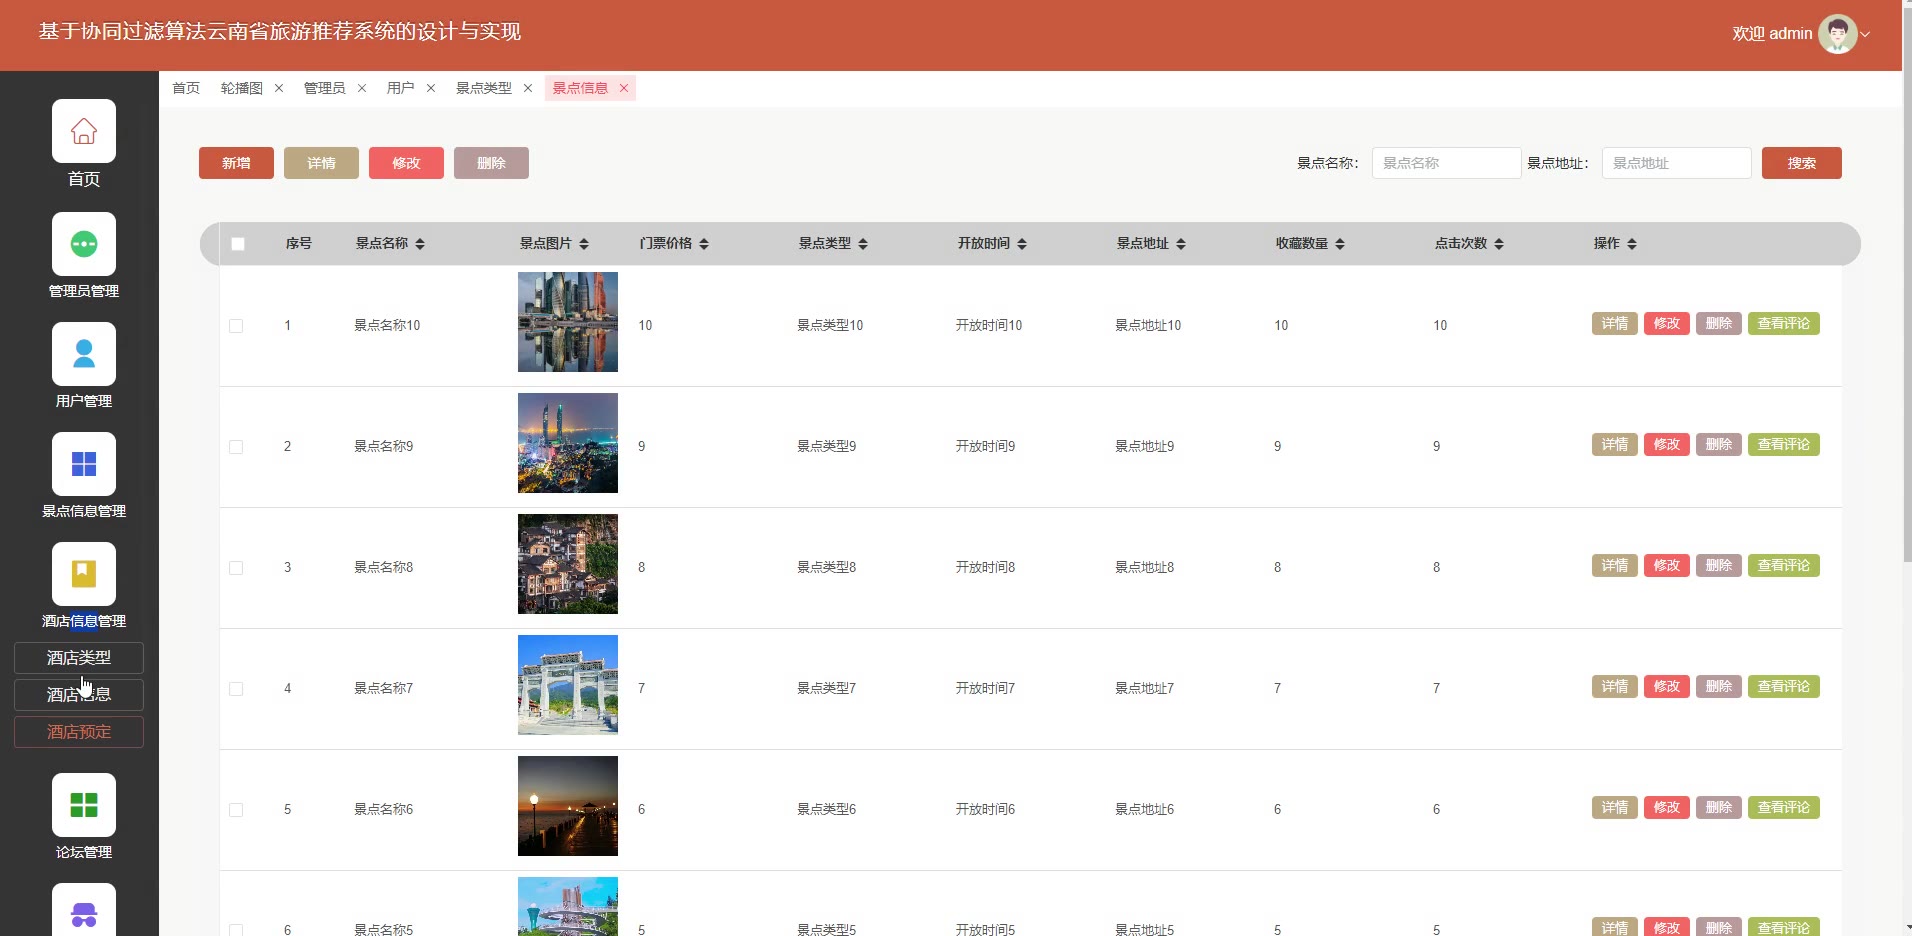
Task: Check the checkbox for row 景点名称10
Action: (x=236, y=326)
